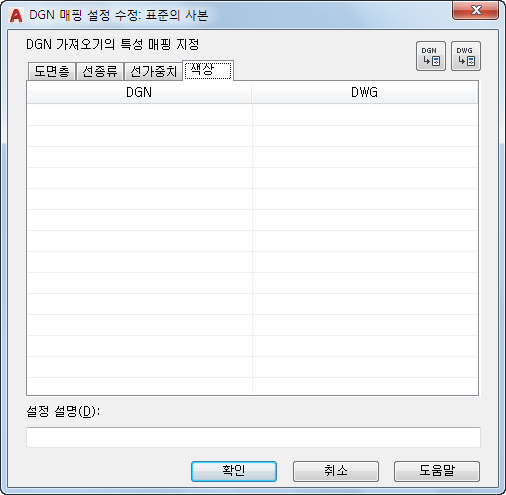Viewport: 506px width, 495px height.
Task: Click the AutoCAD logo in title bar
Action: click(16, 15)
